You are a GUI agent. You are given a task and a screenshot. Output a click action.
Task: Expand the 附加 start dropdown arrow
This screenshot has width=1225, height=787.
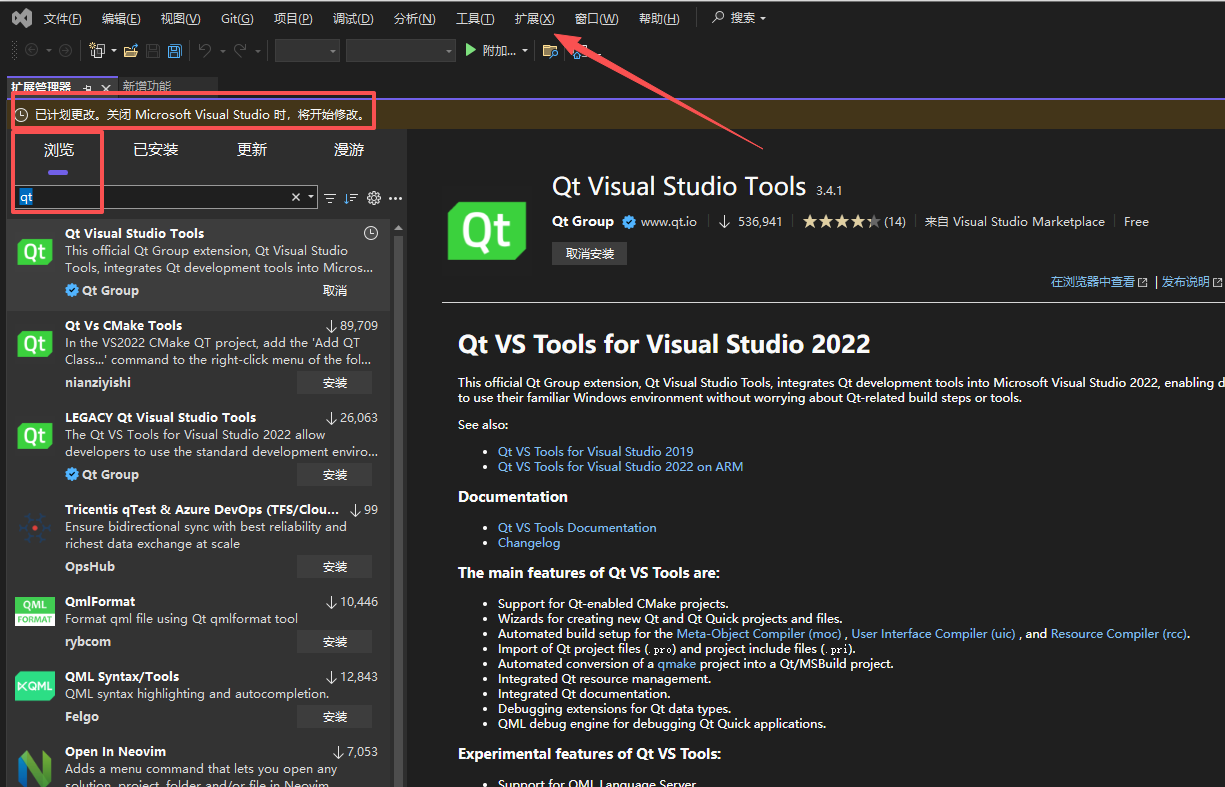coord(525,51)
